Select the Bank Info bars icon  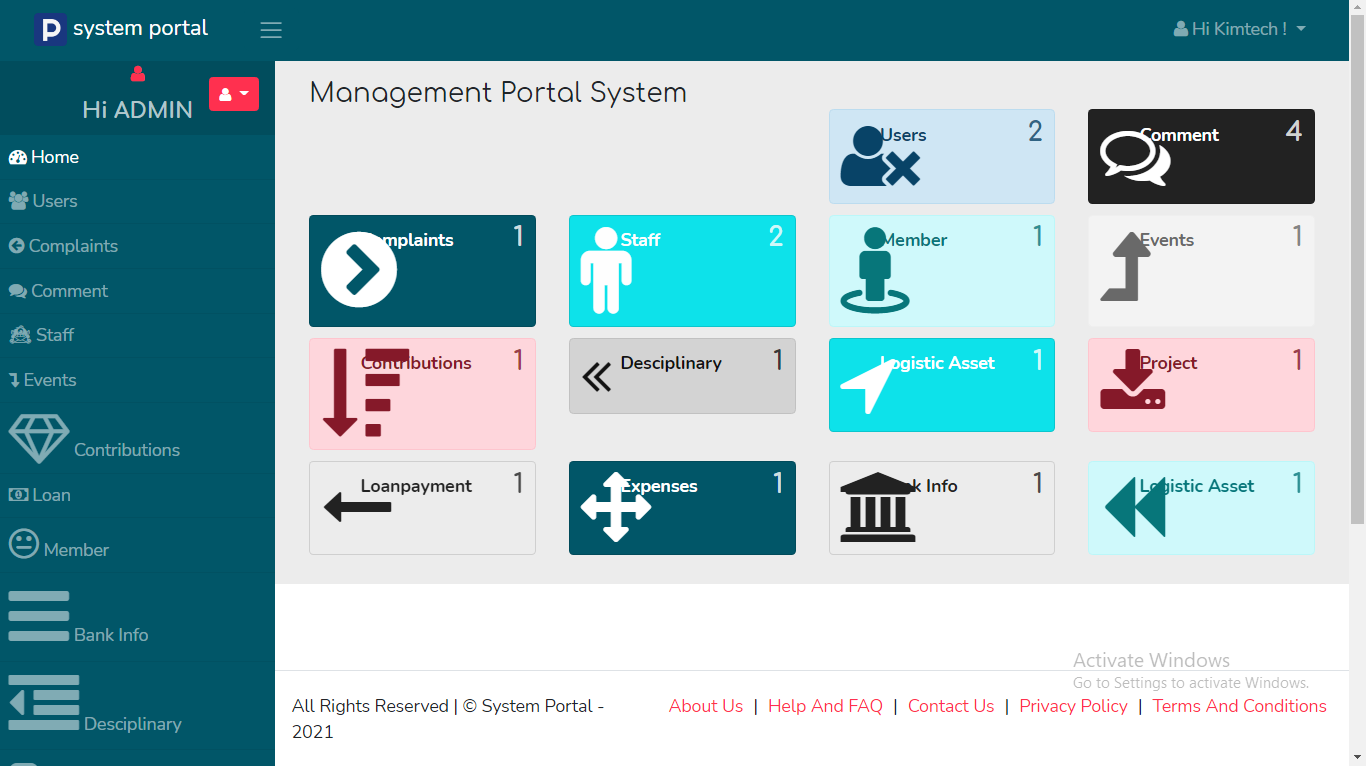coord(38,614)
